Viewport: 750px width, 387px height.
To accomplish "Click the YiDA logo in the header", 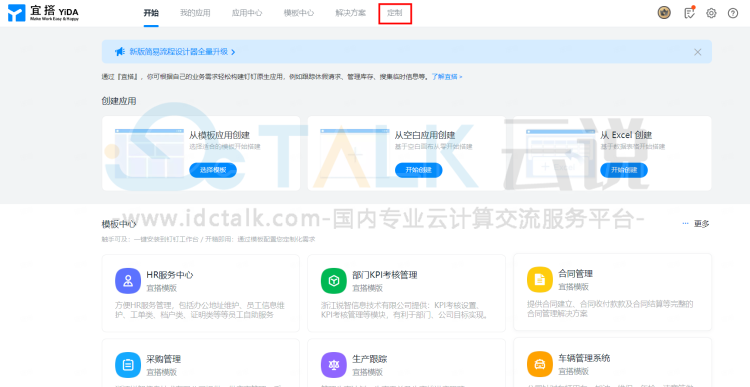I will (43, 13).
